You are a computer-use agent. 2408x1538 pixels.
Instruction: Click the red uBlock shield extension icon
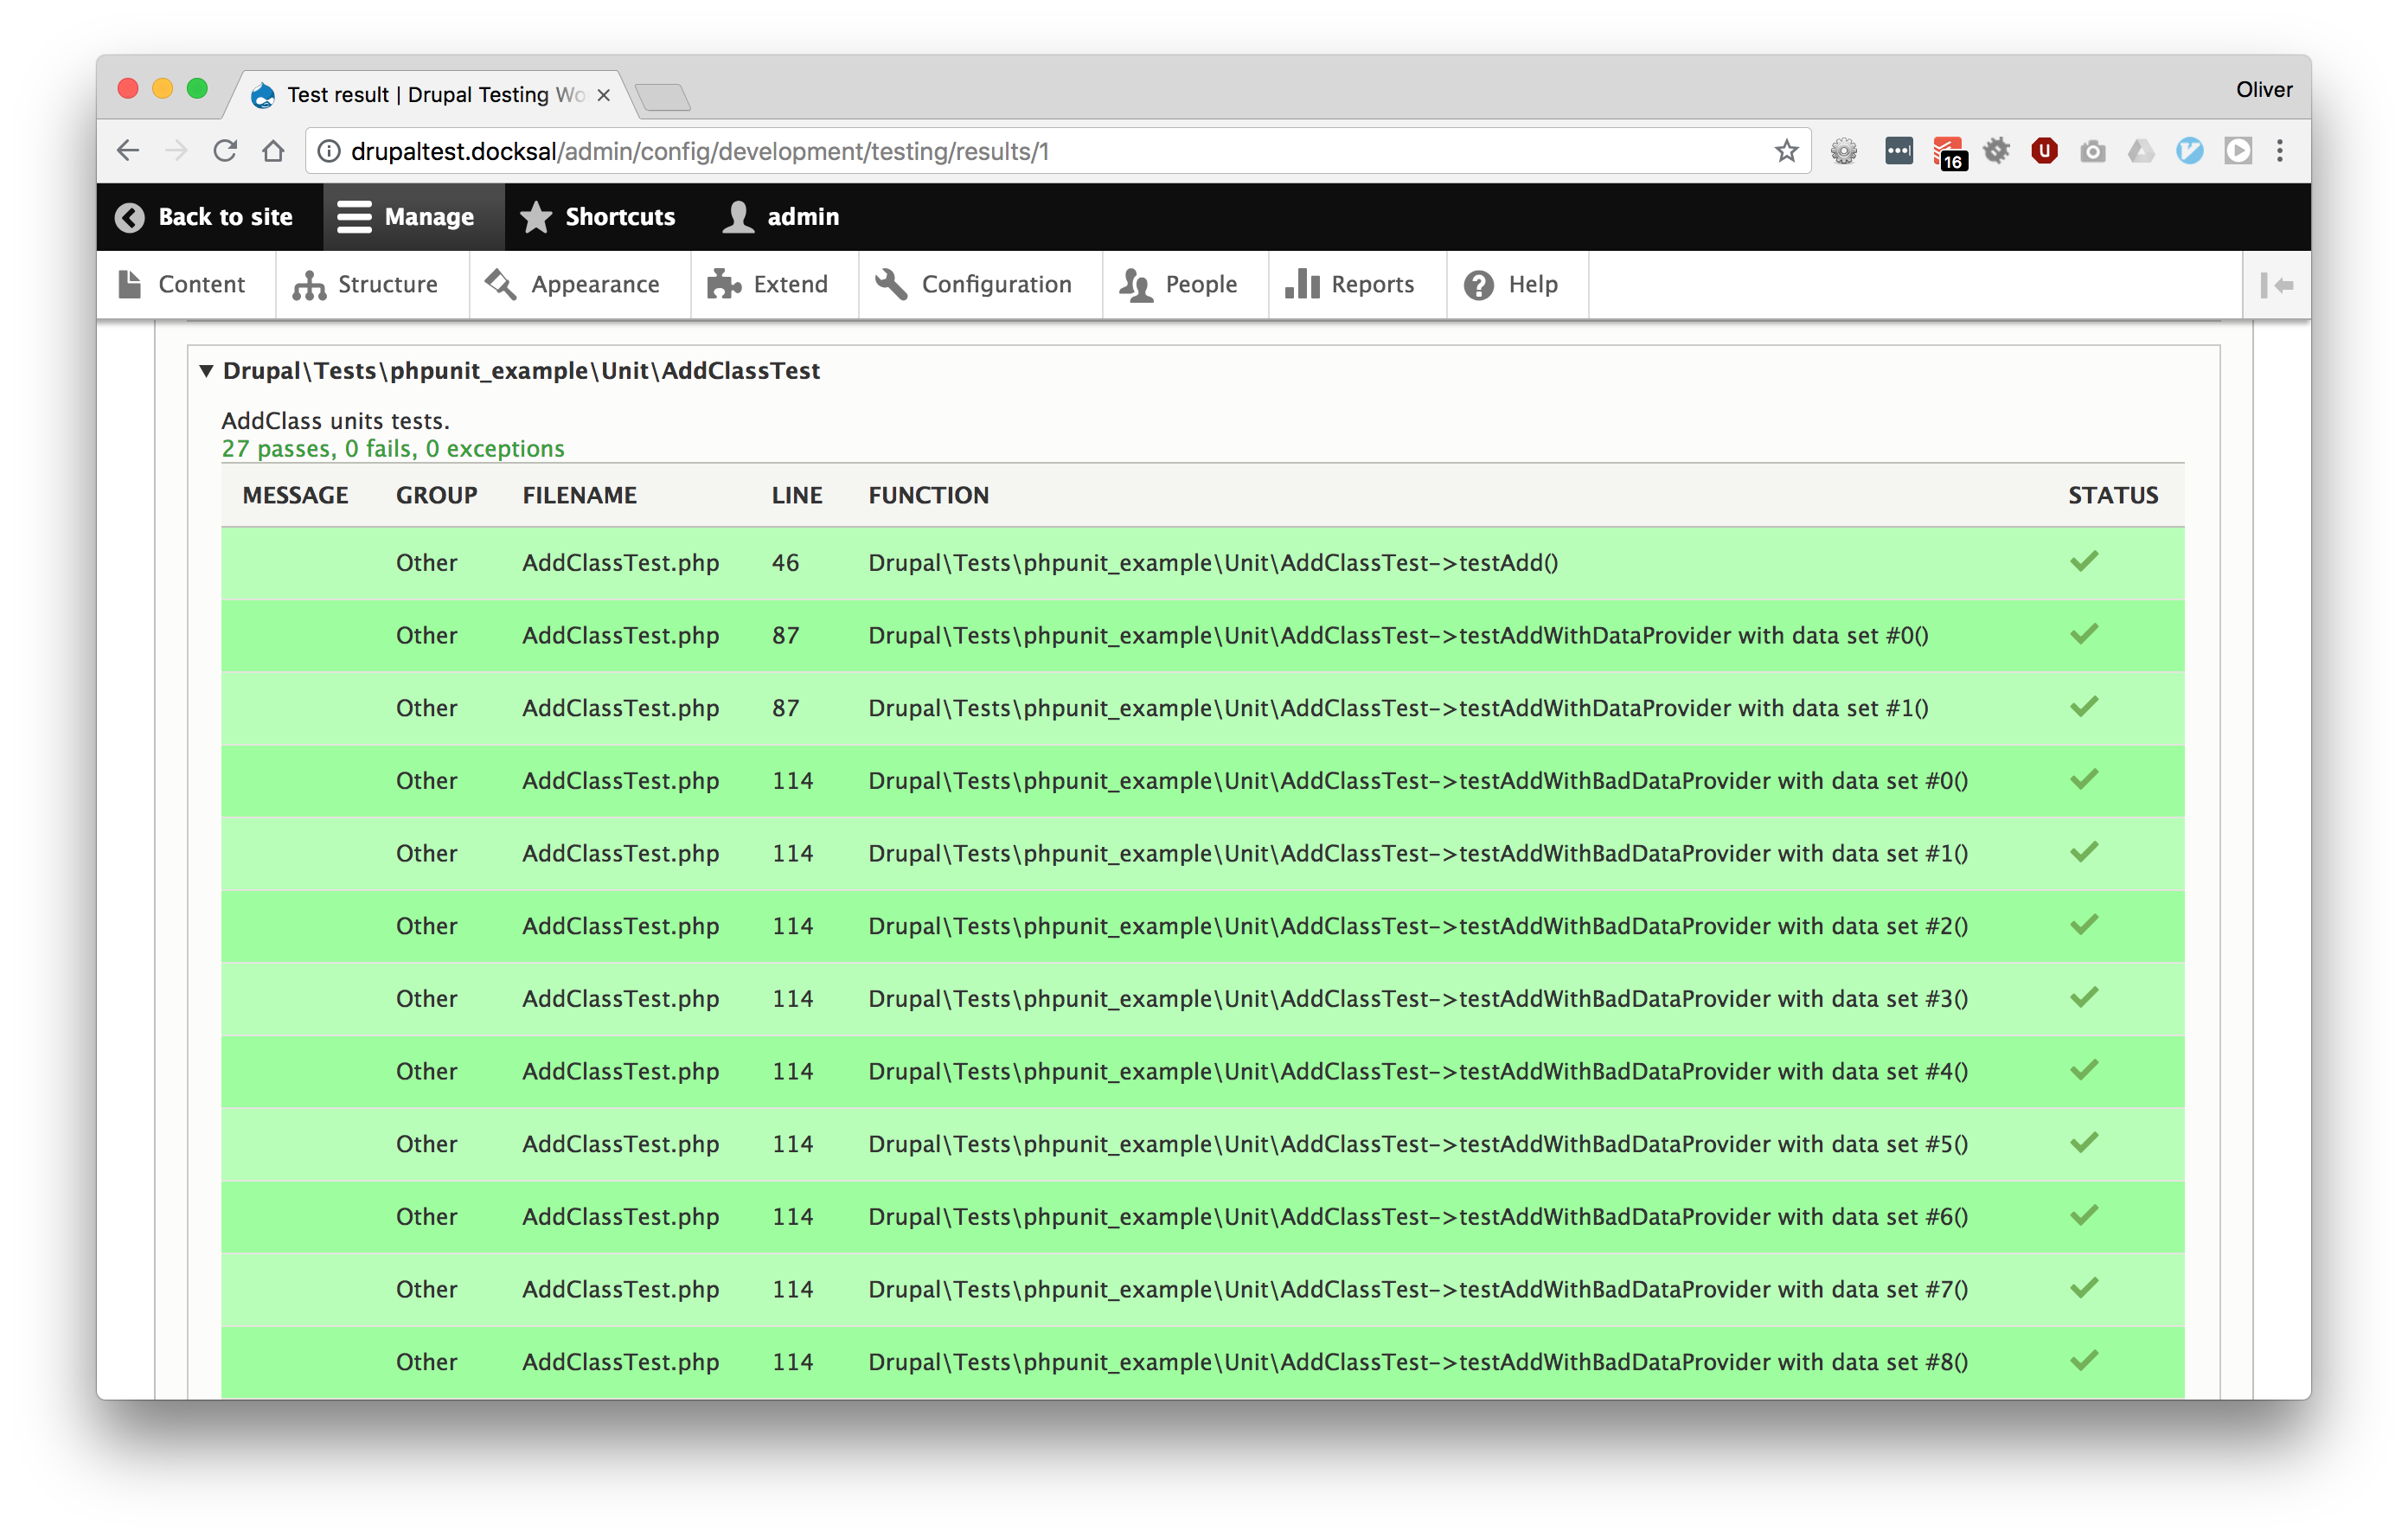click(x=2044, y=151)
